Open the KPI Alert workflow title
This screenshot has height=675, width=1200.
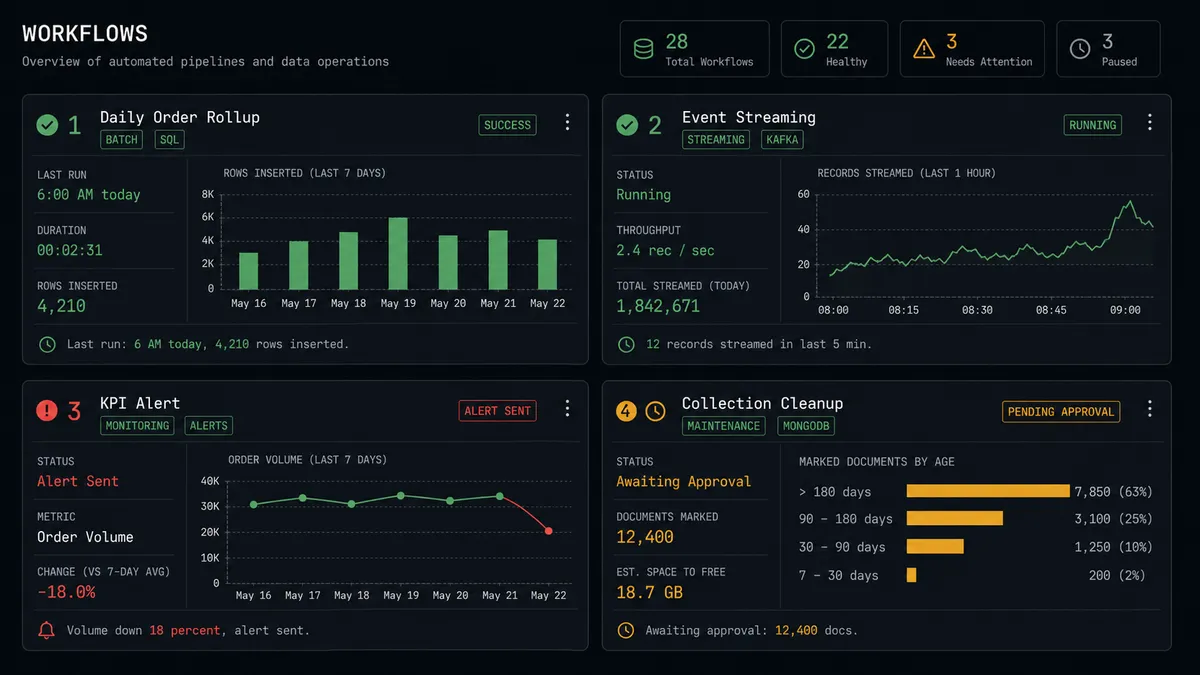tap(140, 403)
